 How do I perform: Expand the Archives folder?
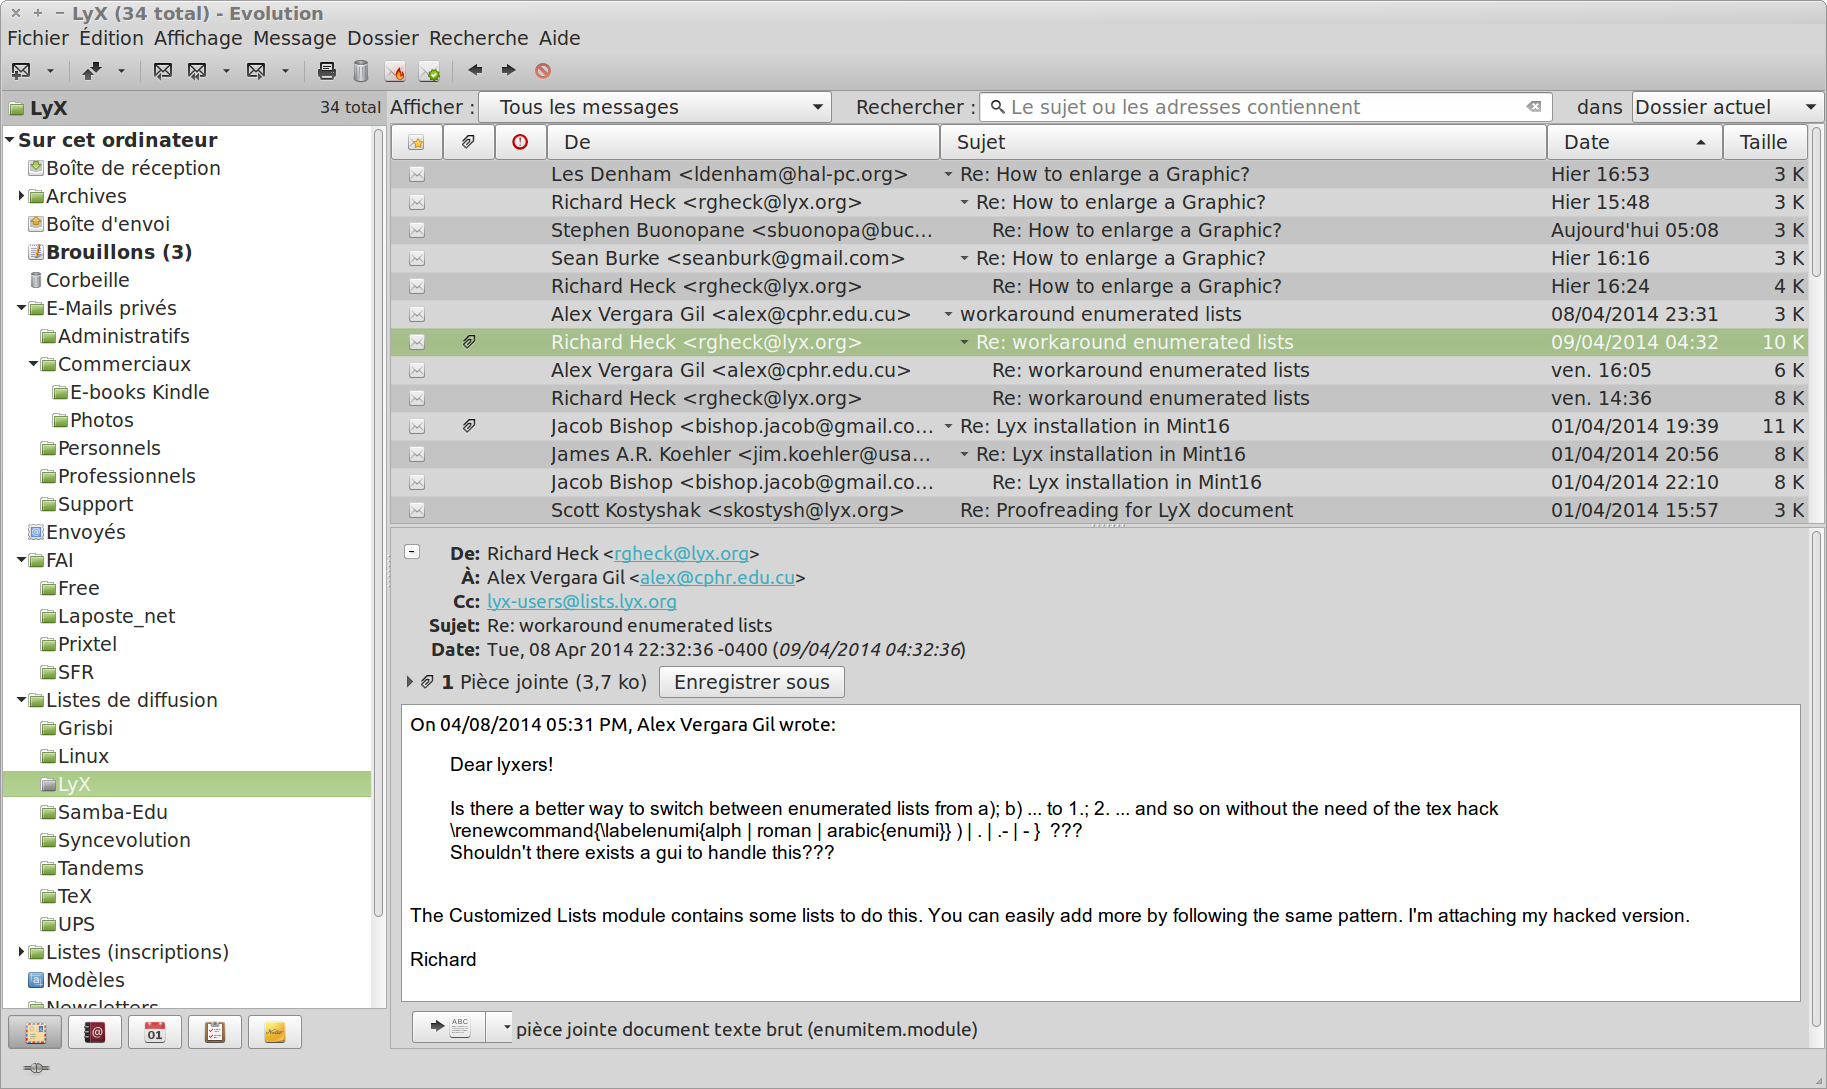click(x=21, y=196)
